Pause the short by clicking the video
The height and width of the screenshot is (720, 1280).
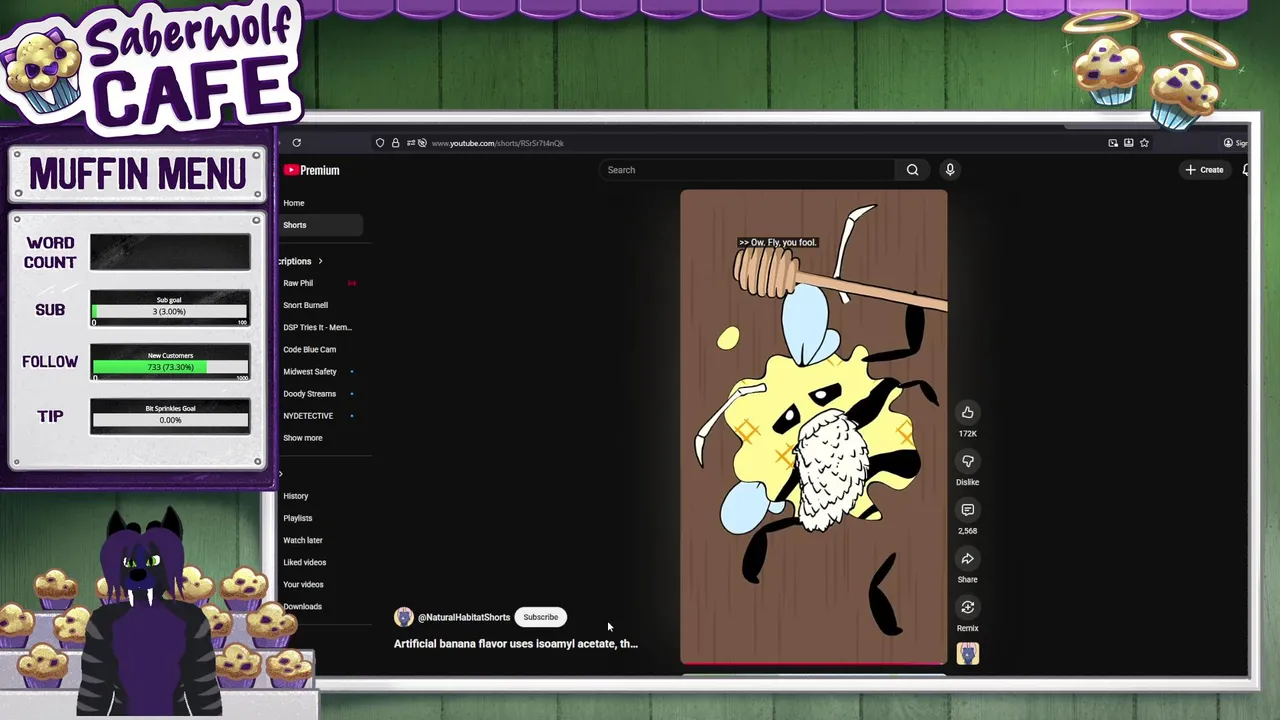(813, 427)
